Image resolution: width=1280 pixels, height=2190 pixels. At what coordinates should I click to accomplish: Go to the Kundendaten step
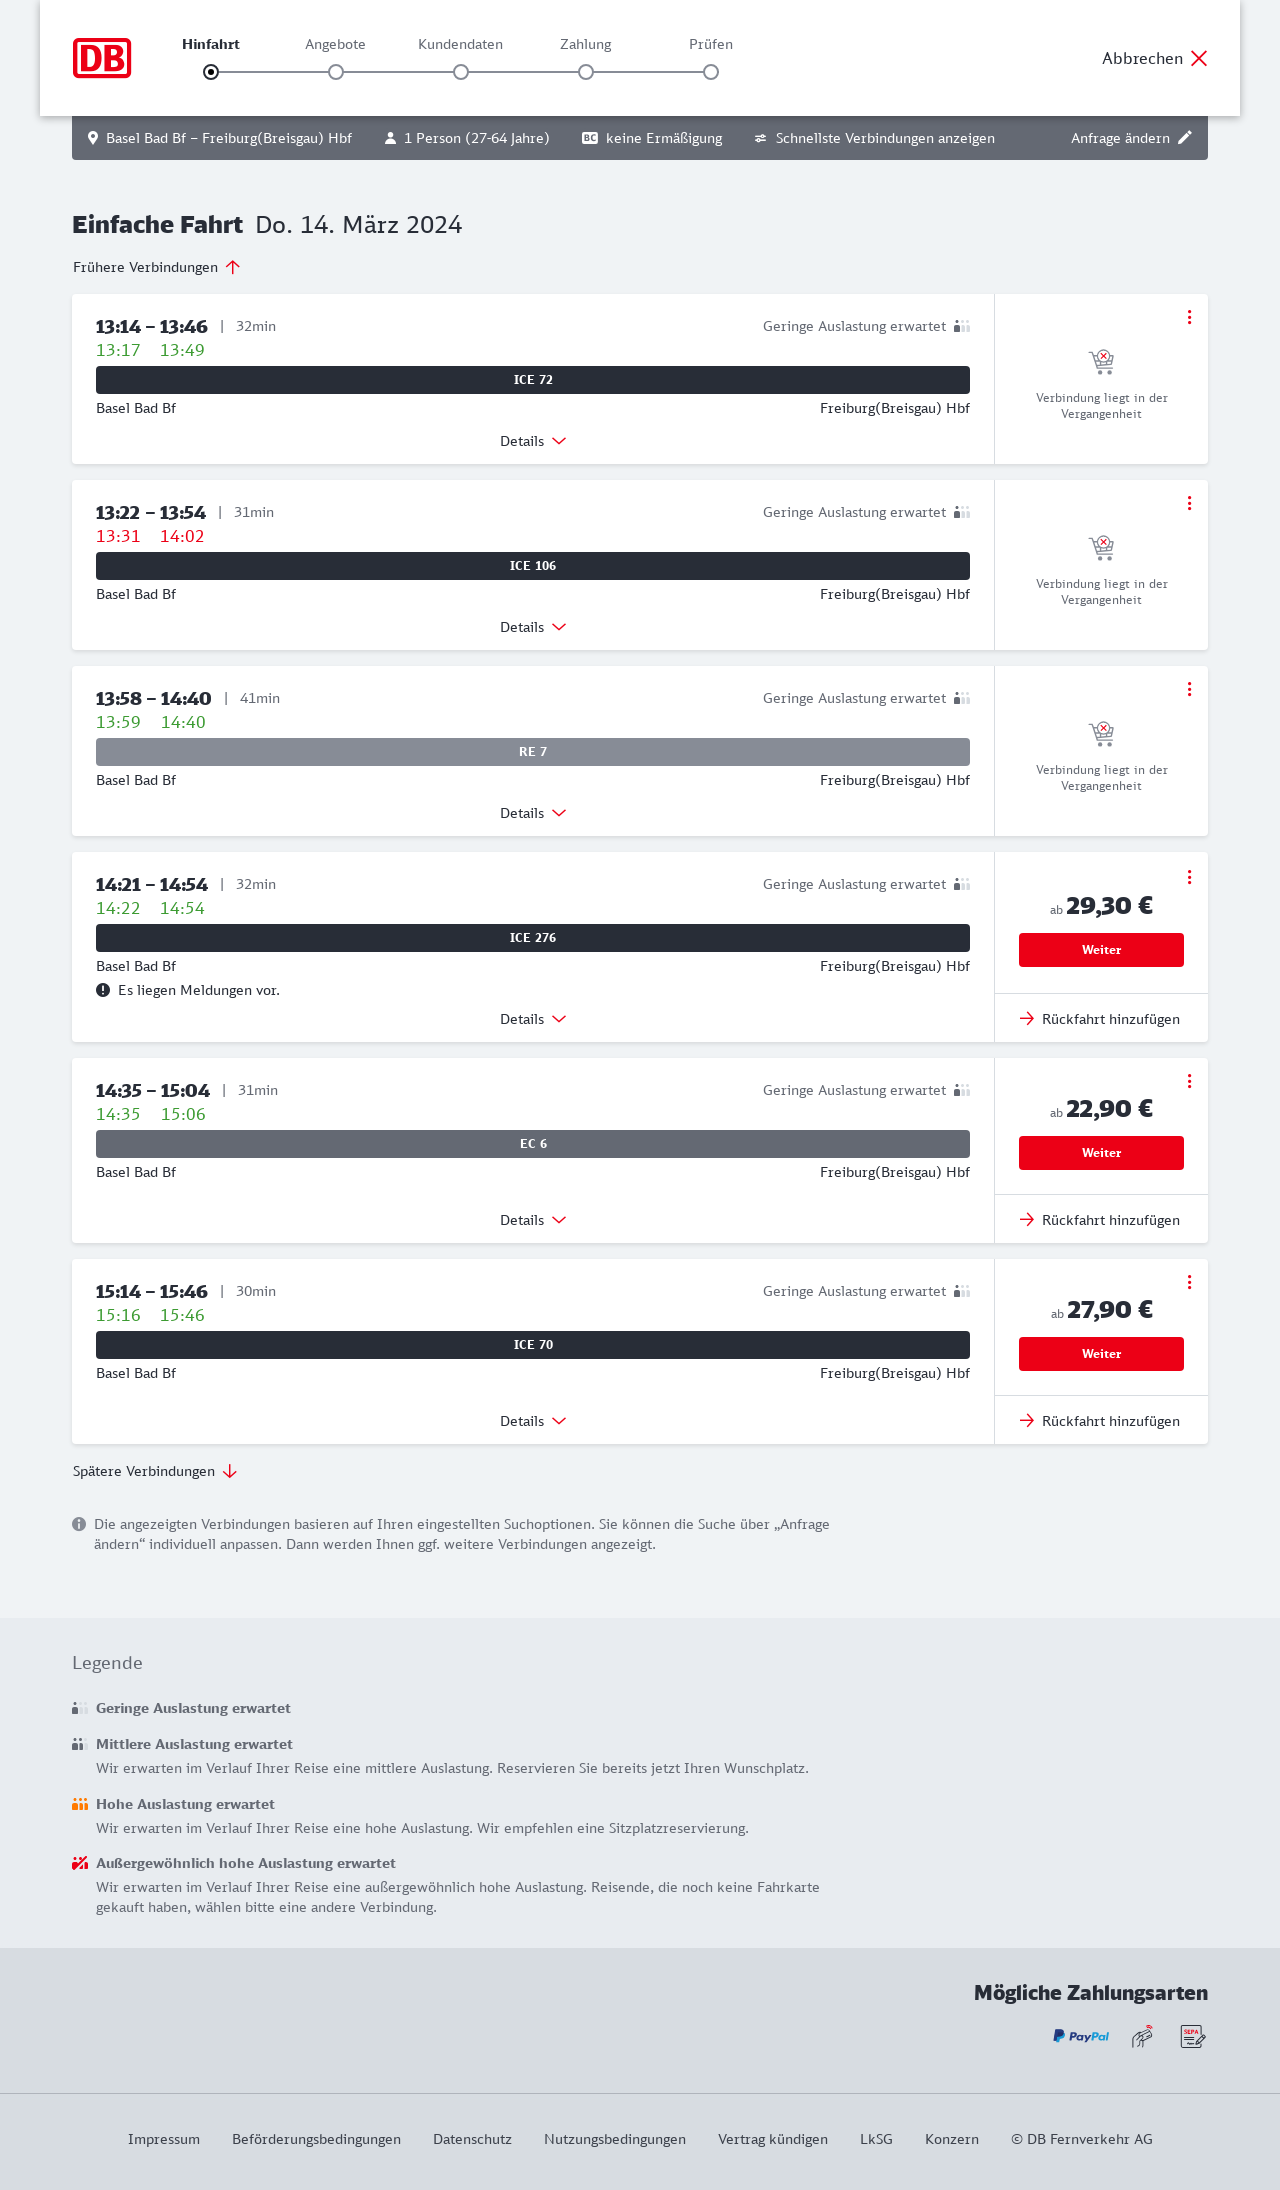461,72
